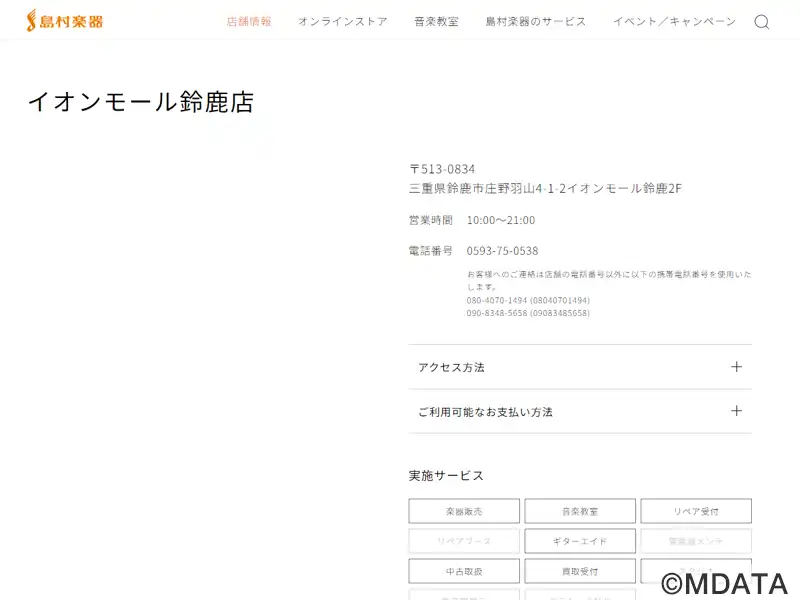This screenshot has width=800, height=600.
Task: Click the address line 三重県鈴鹿市庄野羽山4-1-2
Action: tap(488, 189)
